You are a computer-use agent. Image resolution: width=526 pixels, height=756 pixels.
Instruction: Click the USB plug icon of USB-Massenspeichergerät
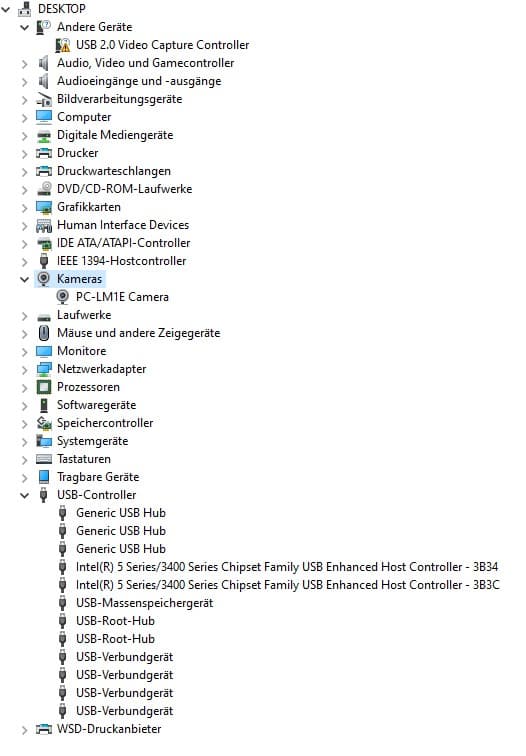(63, 603)
